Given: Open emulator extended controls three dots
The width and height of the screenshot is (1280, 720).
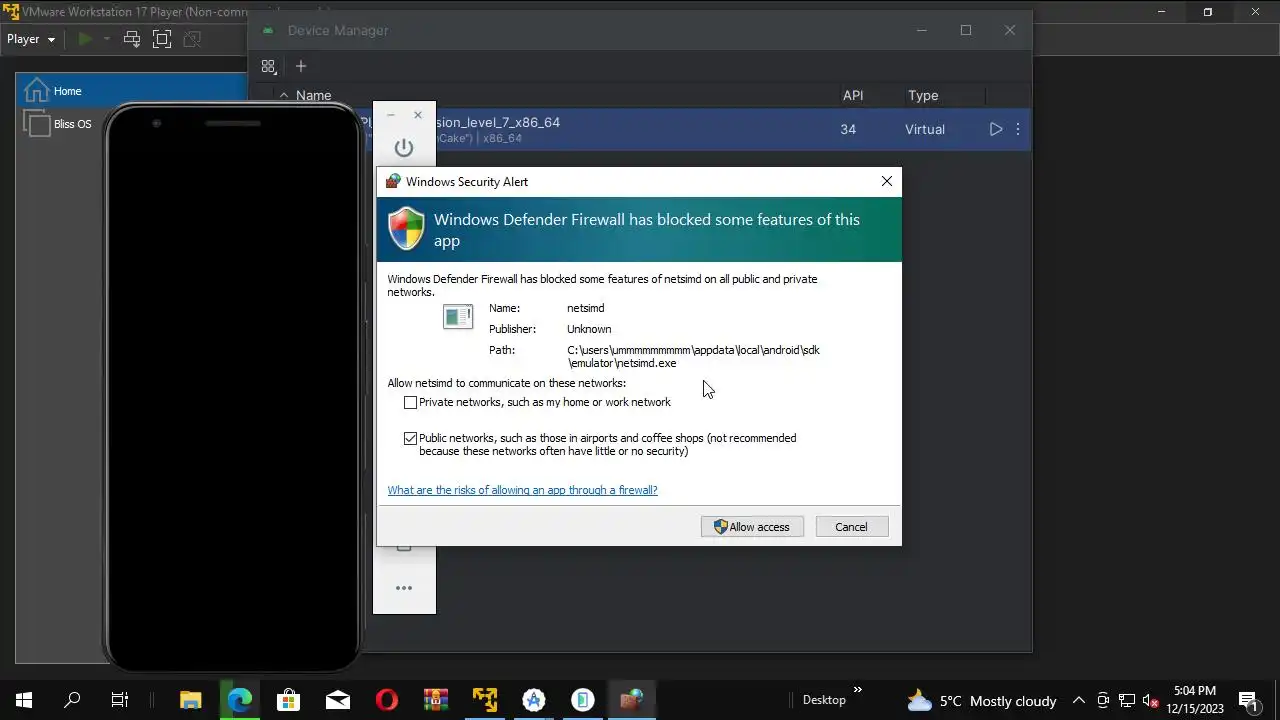Looking at the screenshot, I should coord(404,588).
